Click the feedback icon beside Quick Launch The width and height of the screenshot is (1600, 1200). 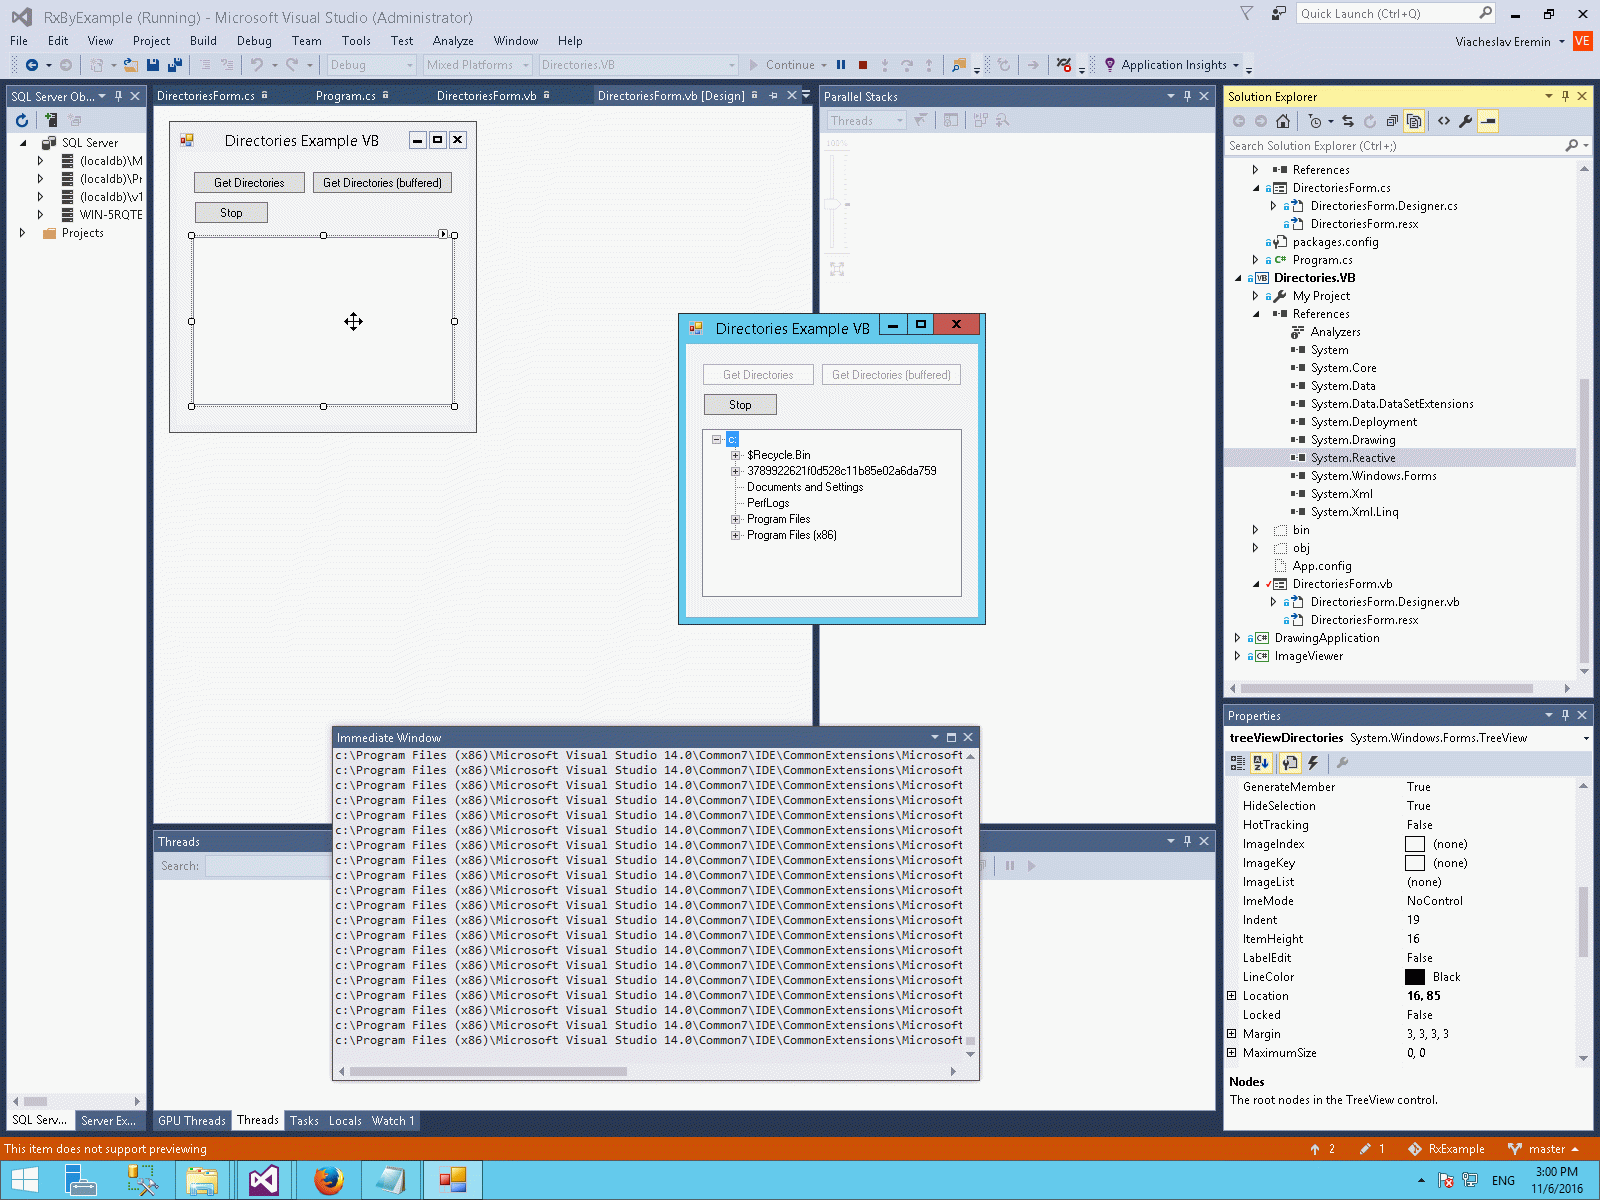click(x=1278, y=14)
